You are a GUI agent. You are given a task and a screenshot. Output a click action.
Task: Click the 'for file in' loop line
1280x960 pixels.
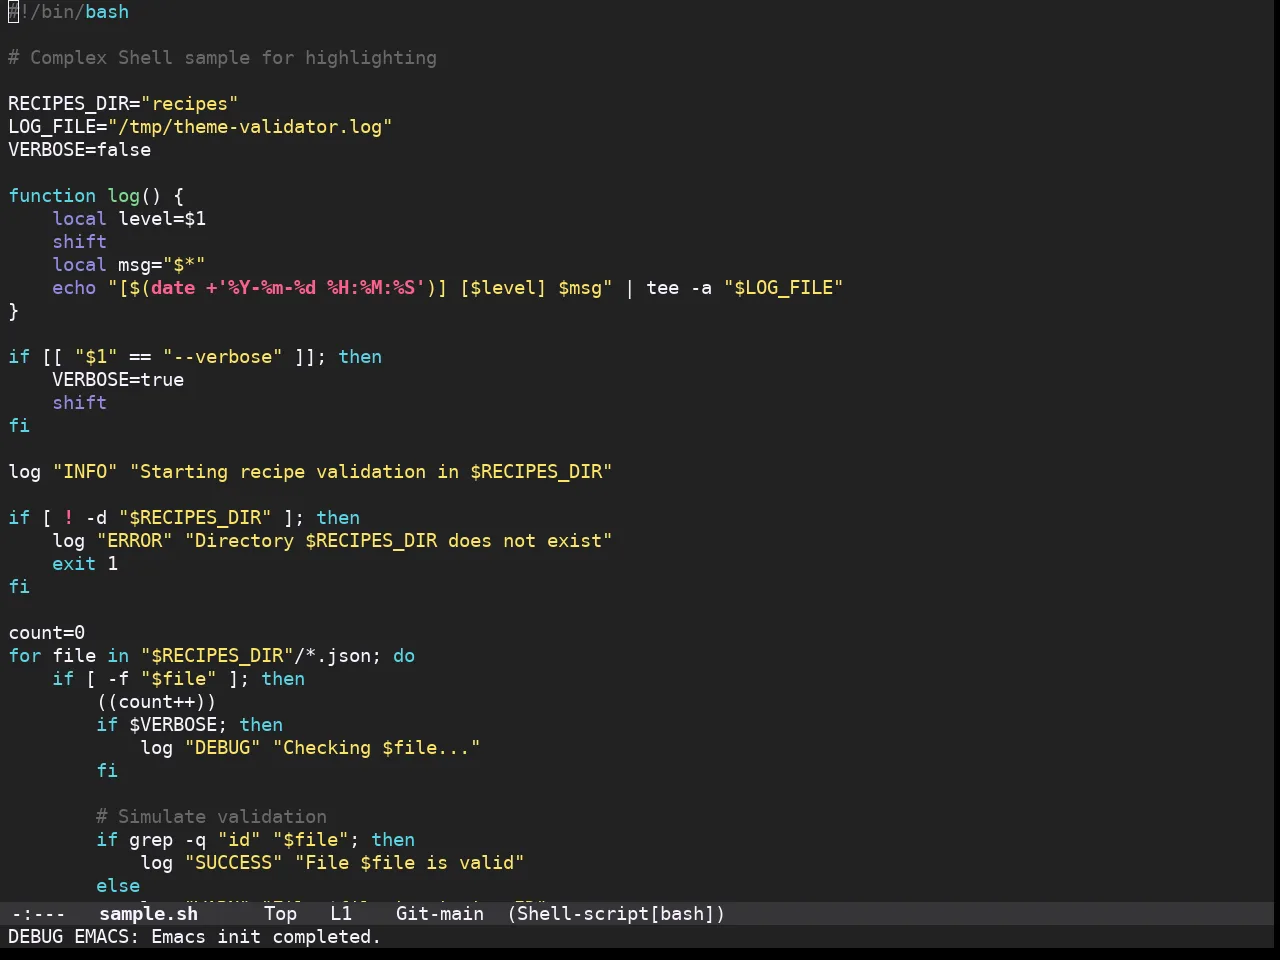point(211,656)
